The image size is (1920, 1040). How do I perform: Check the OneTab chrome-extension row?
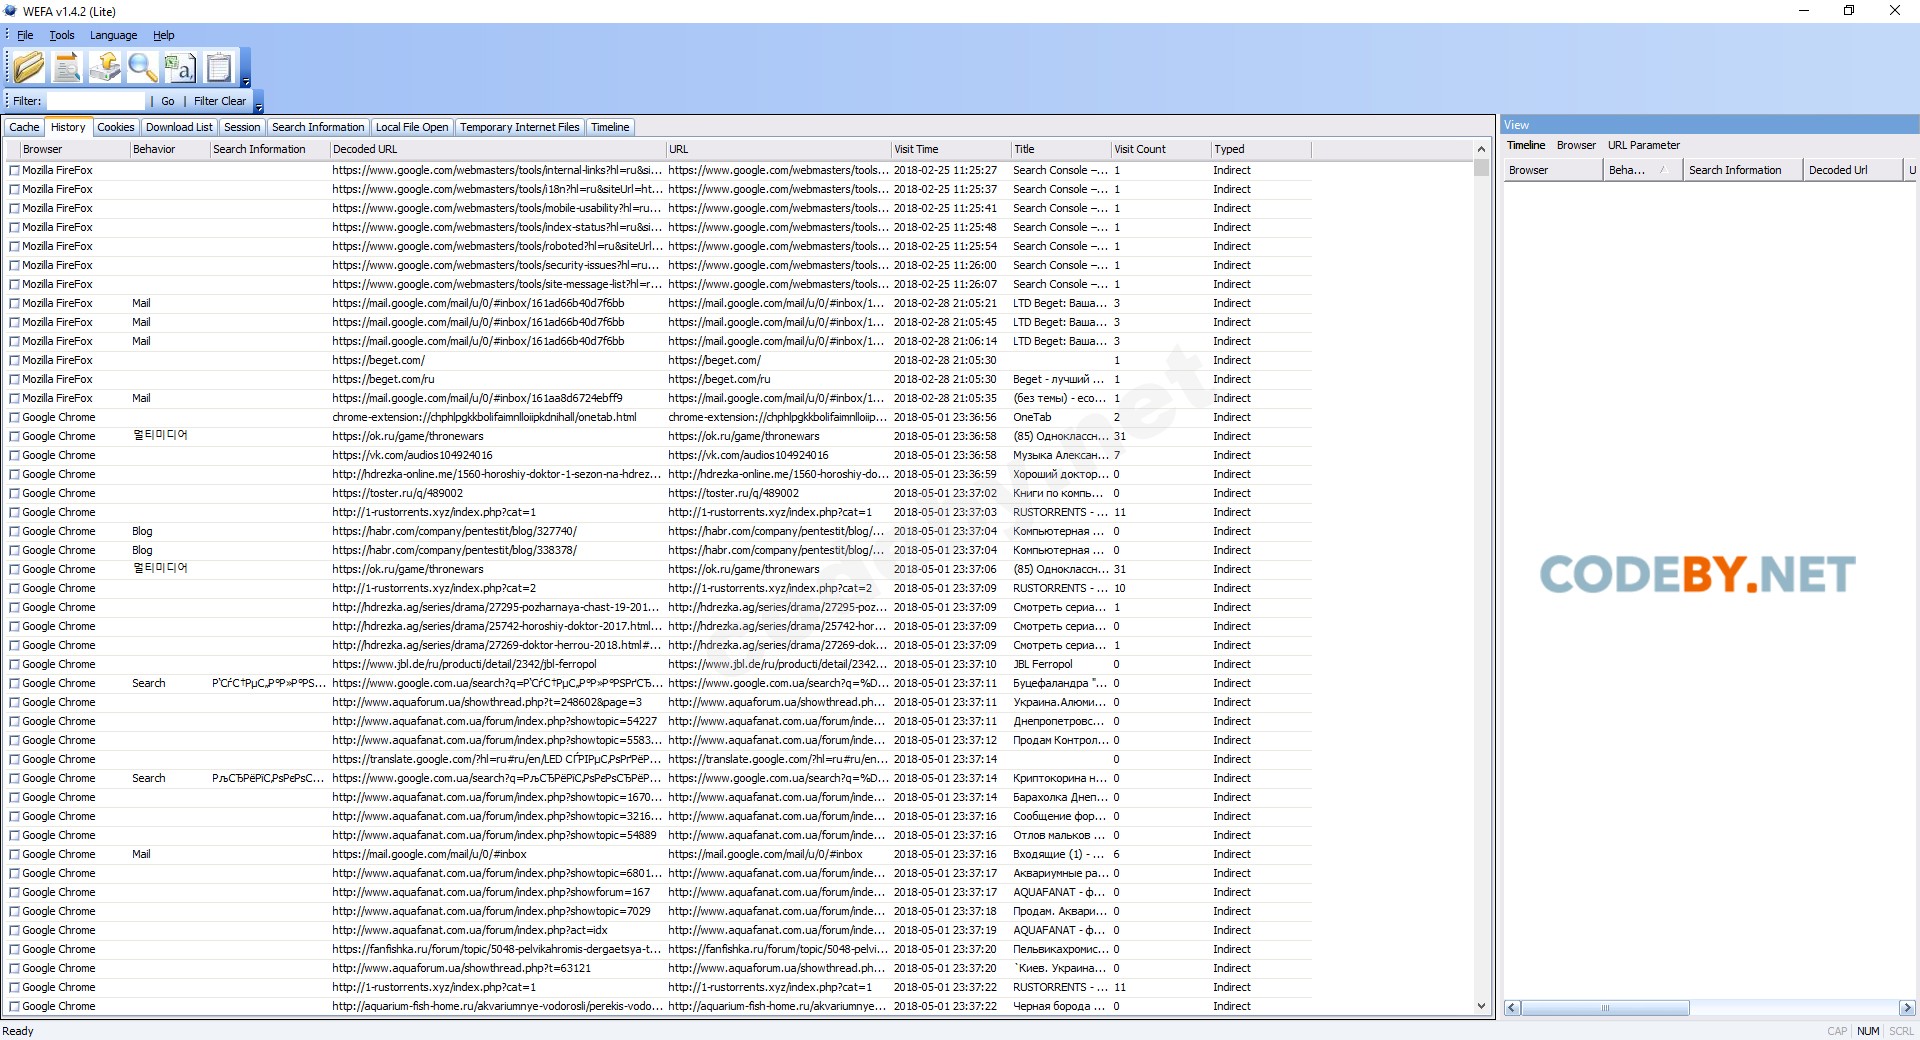click(x=15, y=418)
